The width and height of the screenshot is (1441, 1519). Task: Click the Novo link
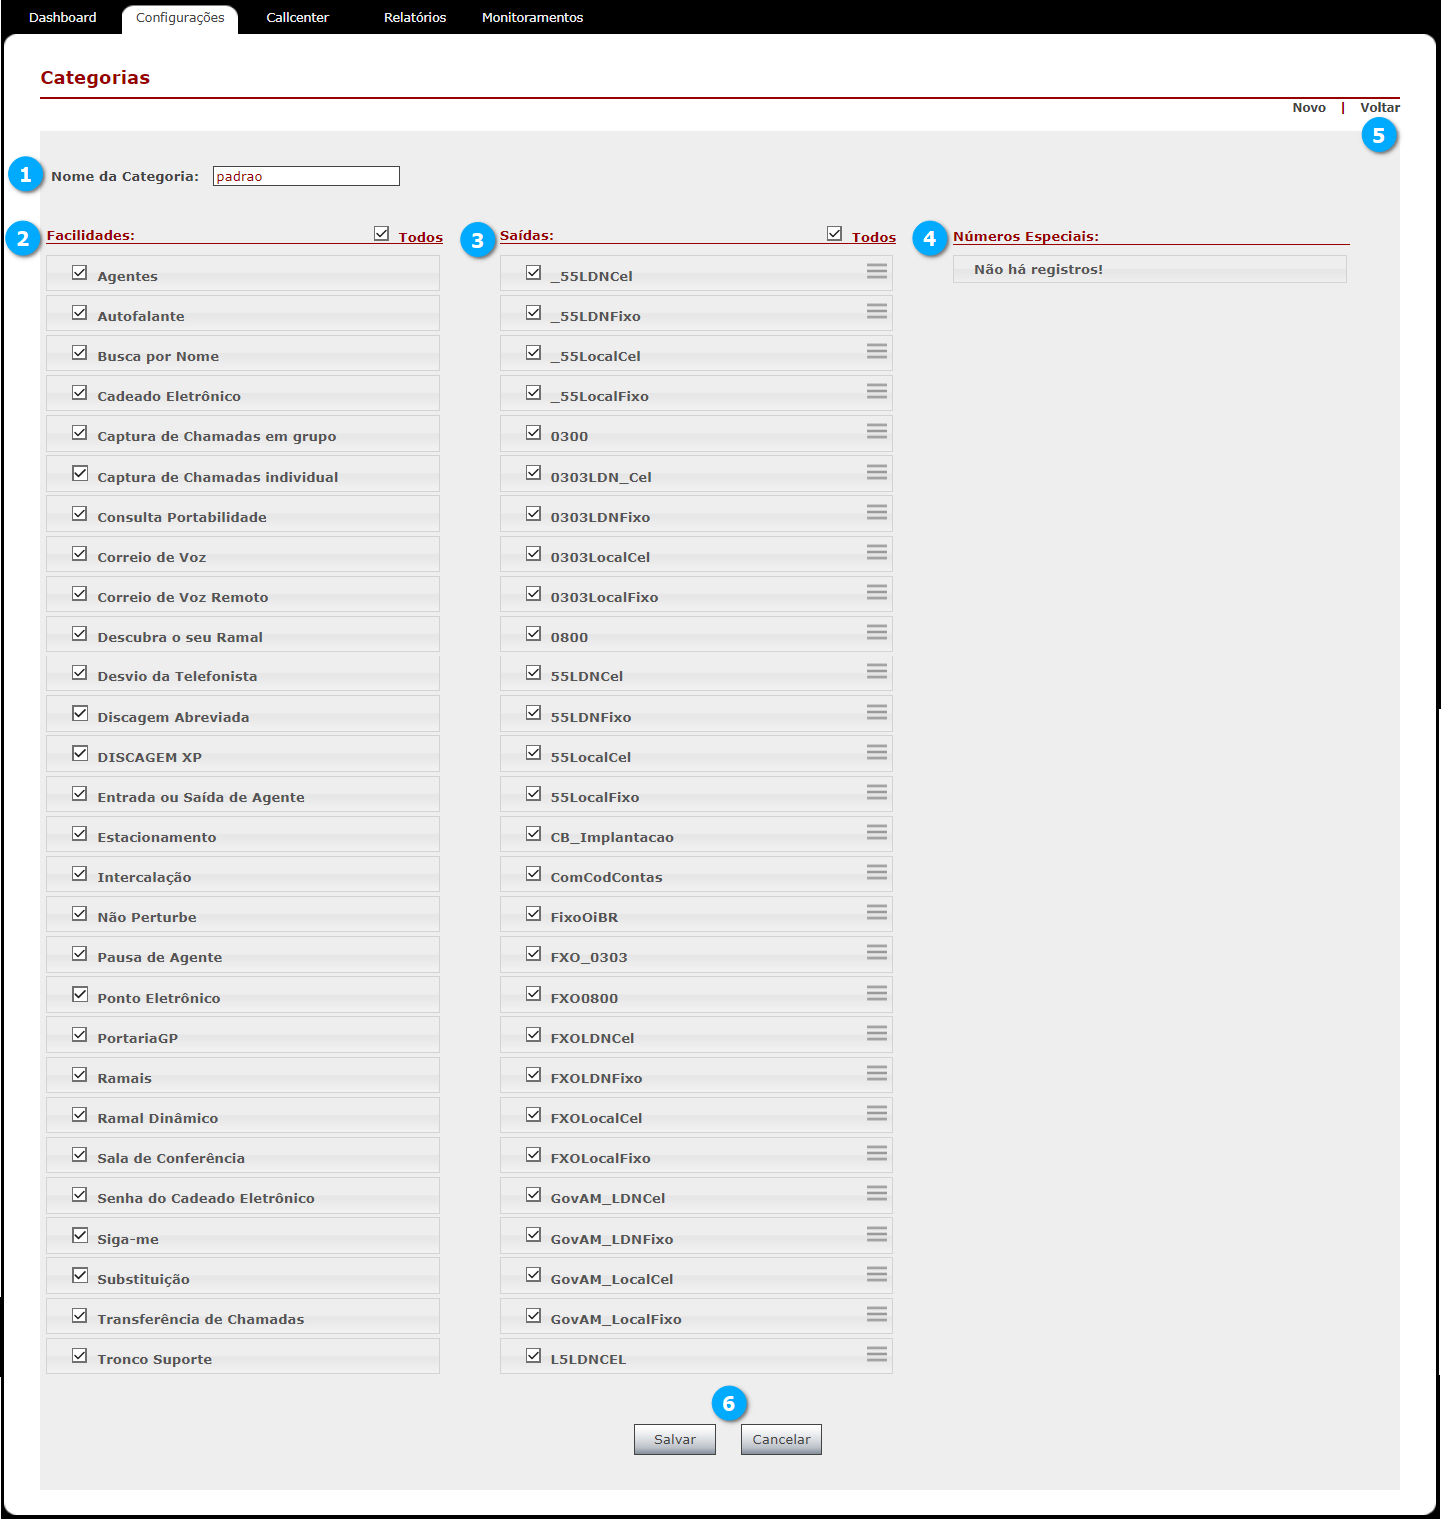click(x=1309, y=108)
